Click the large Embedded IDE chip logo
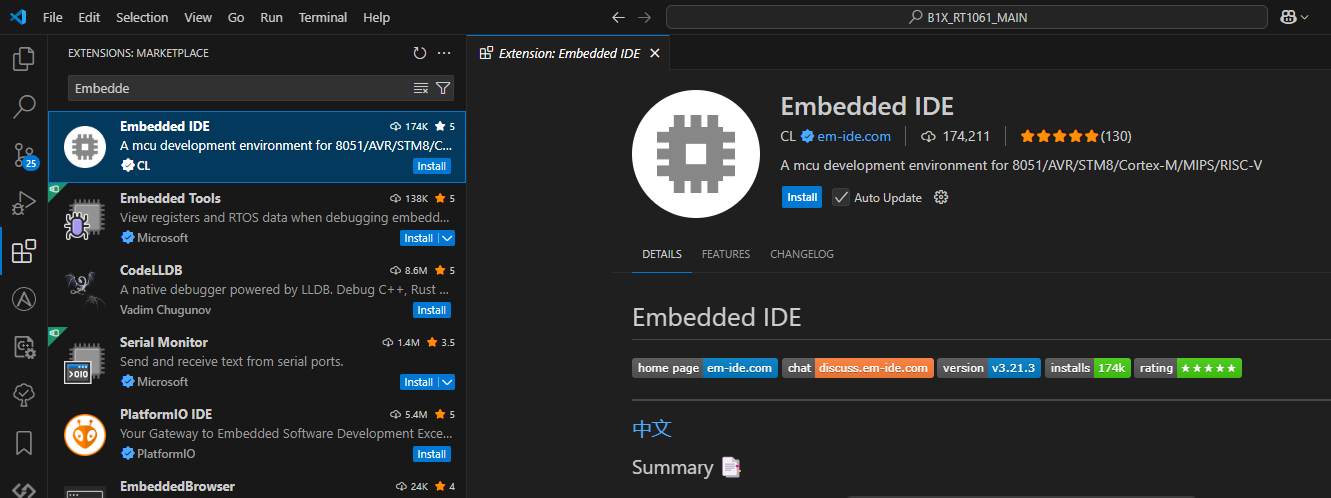The width and height of the screenshot is (1331, 498). click(x=697, y=152)
